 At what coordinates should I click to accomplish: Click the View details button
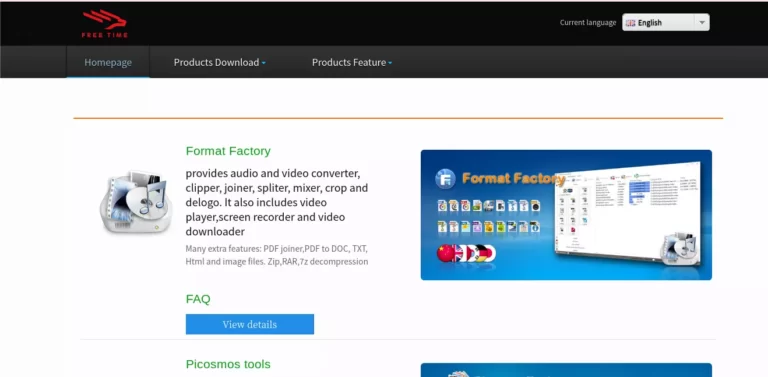point(250,324)
